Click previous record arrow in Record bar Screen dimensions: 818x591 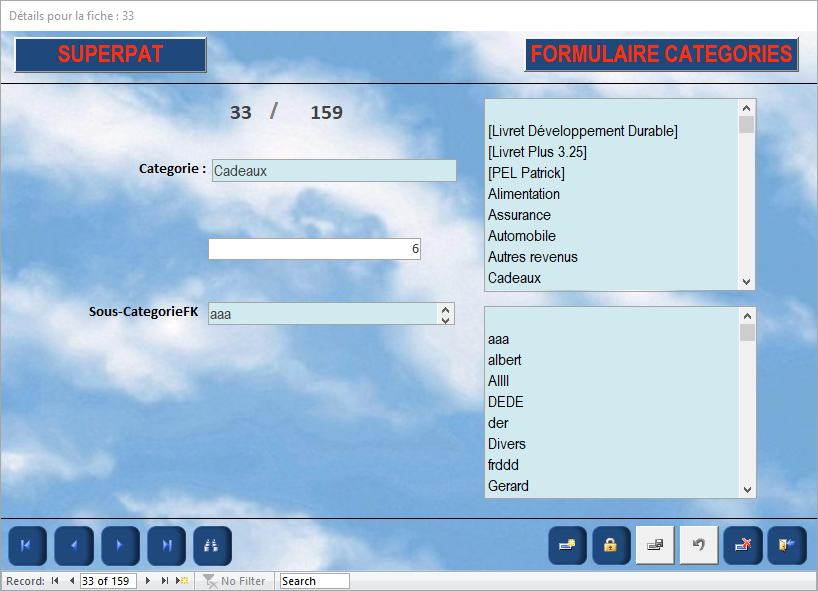(72, 581)
